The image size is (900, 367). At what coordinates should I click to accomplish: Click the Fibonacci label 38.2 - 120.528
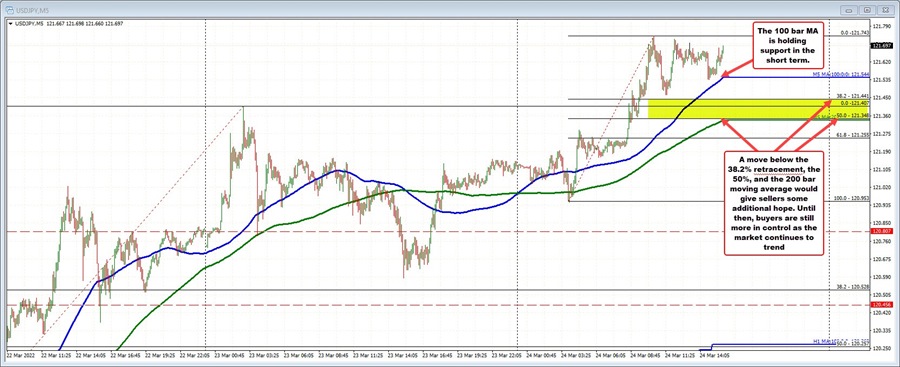(x=854, y=287)
